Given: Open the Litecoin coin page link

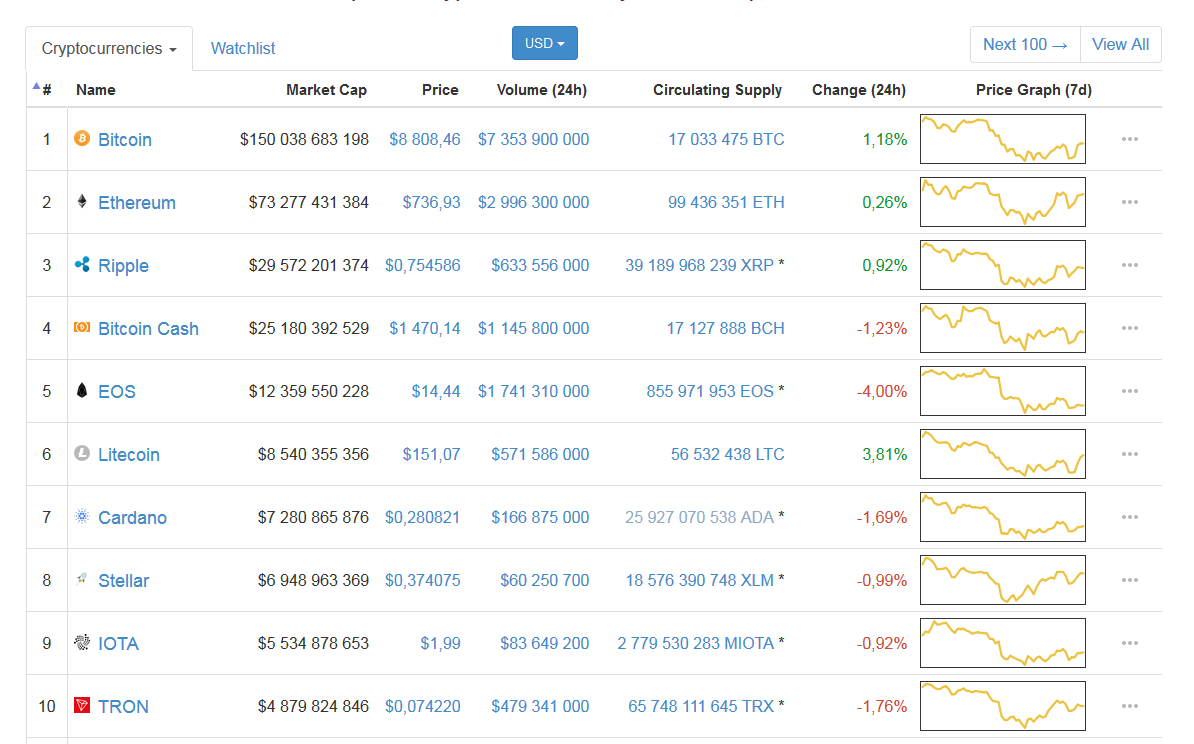Looking at the screenshot, I should 129,455.
